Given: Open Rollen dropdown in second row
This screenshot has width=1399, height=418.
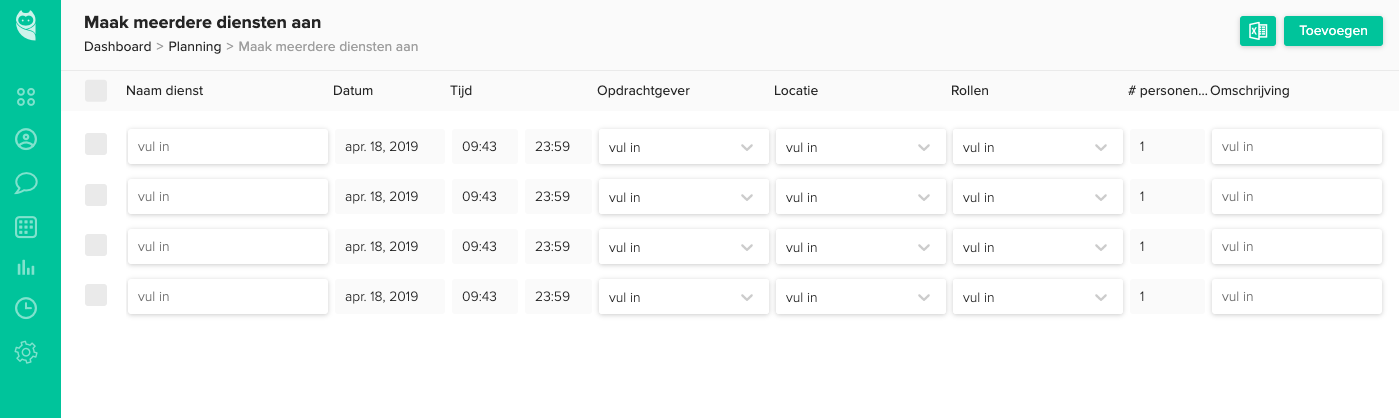Looking at the screenshot, I should click(1038, 197).
